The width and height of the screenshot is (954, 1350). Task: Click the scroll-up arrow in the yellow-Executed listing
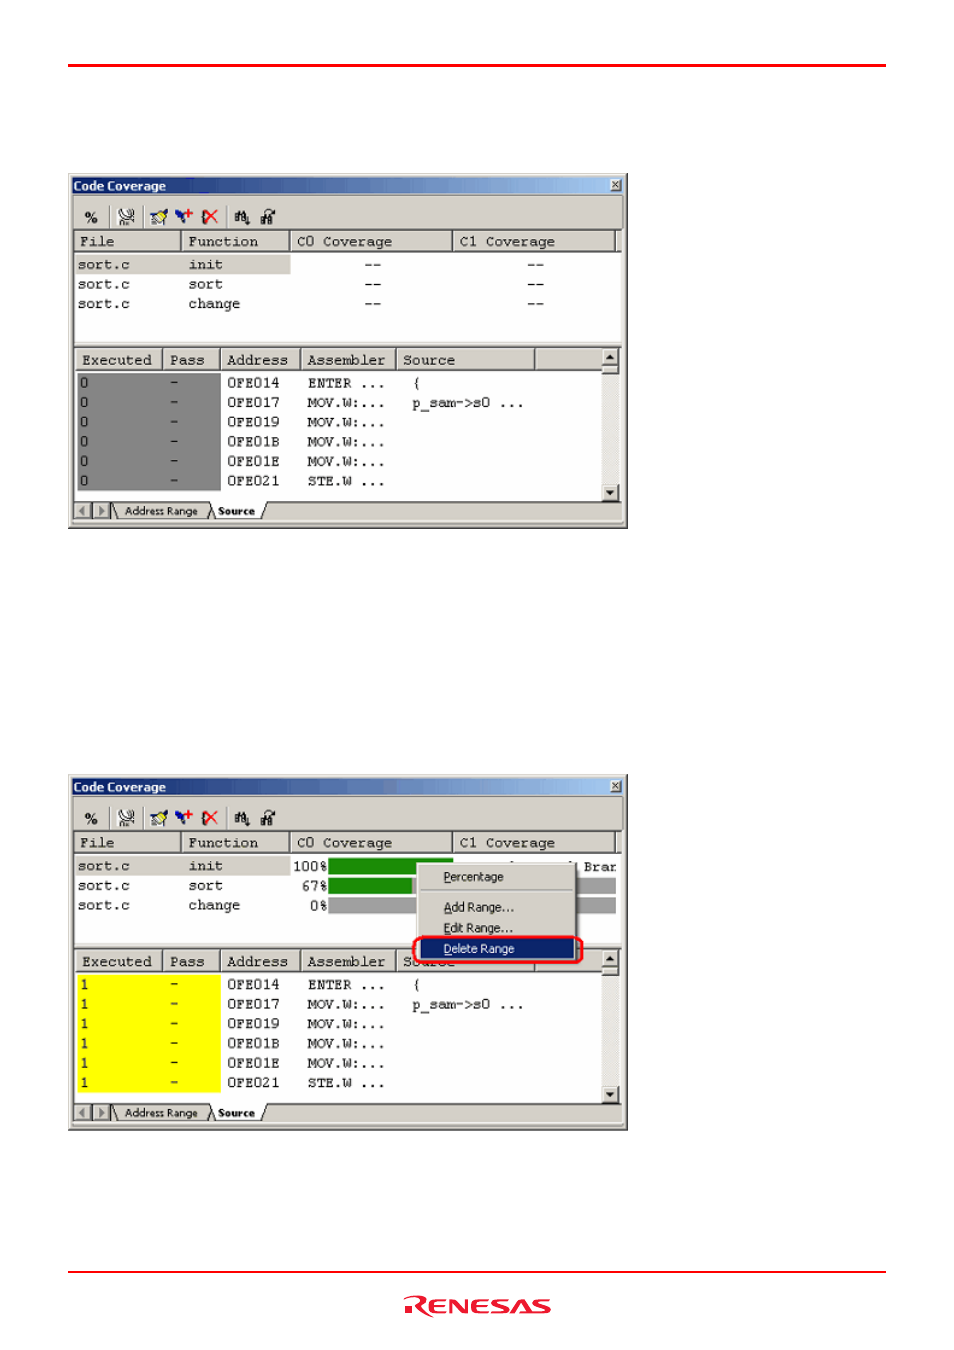click(x=610, y=959)
